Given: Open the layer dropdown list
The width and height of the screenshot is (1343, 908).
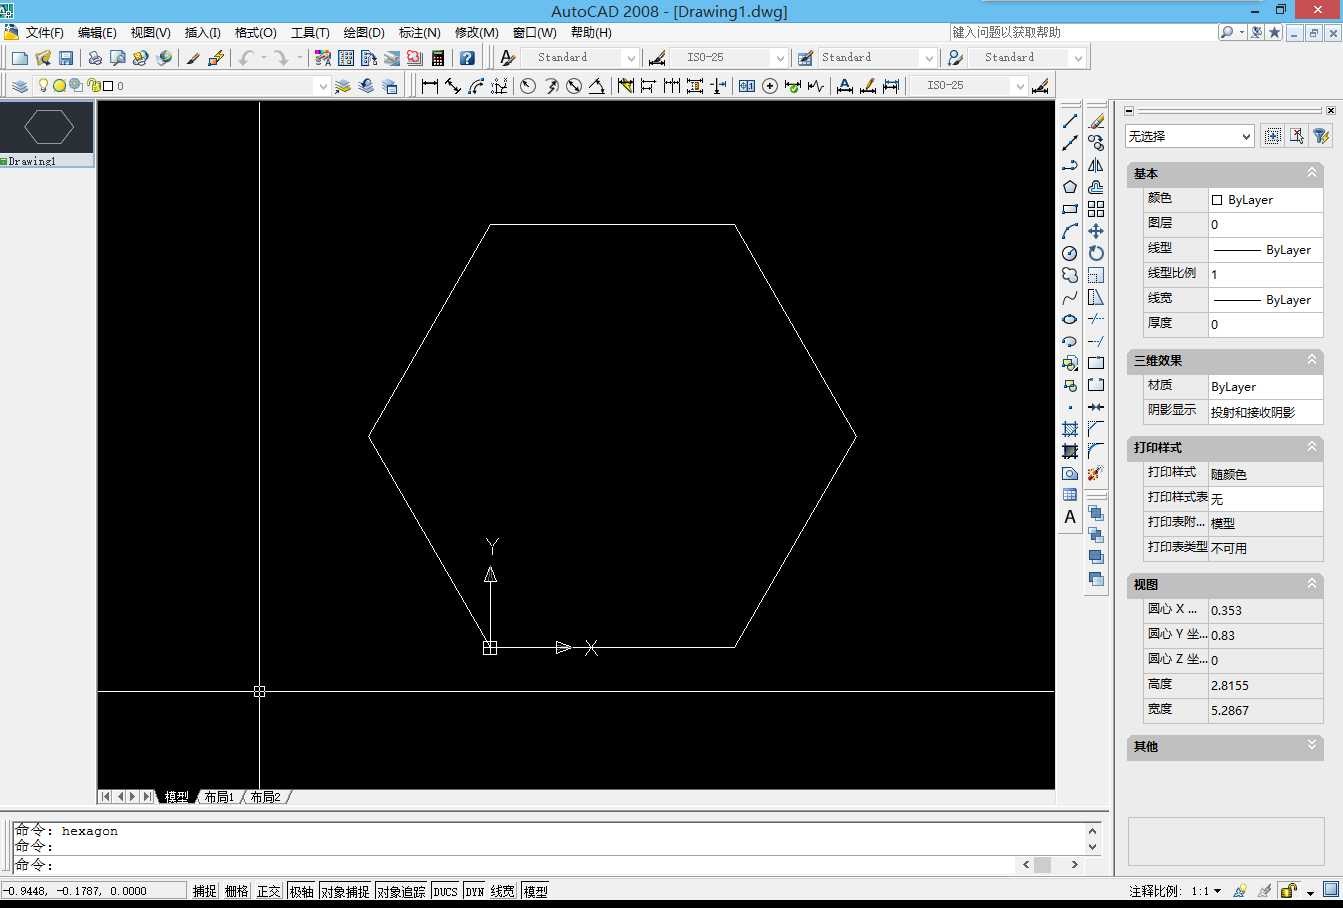Looking at the screenshot, I should pos(322,86).
